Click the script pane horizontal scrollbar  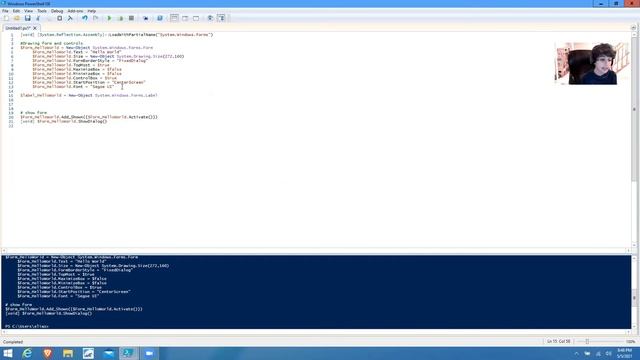click(x=316, y=250)
